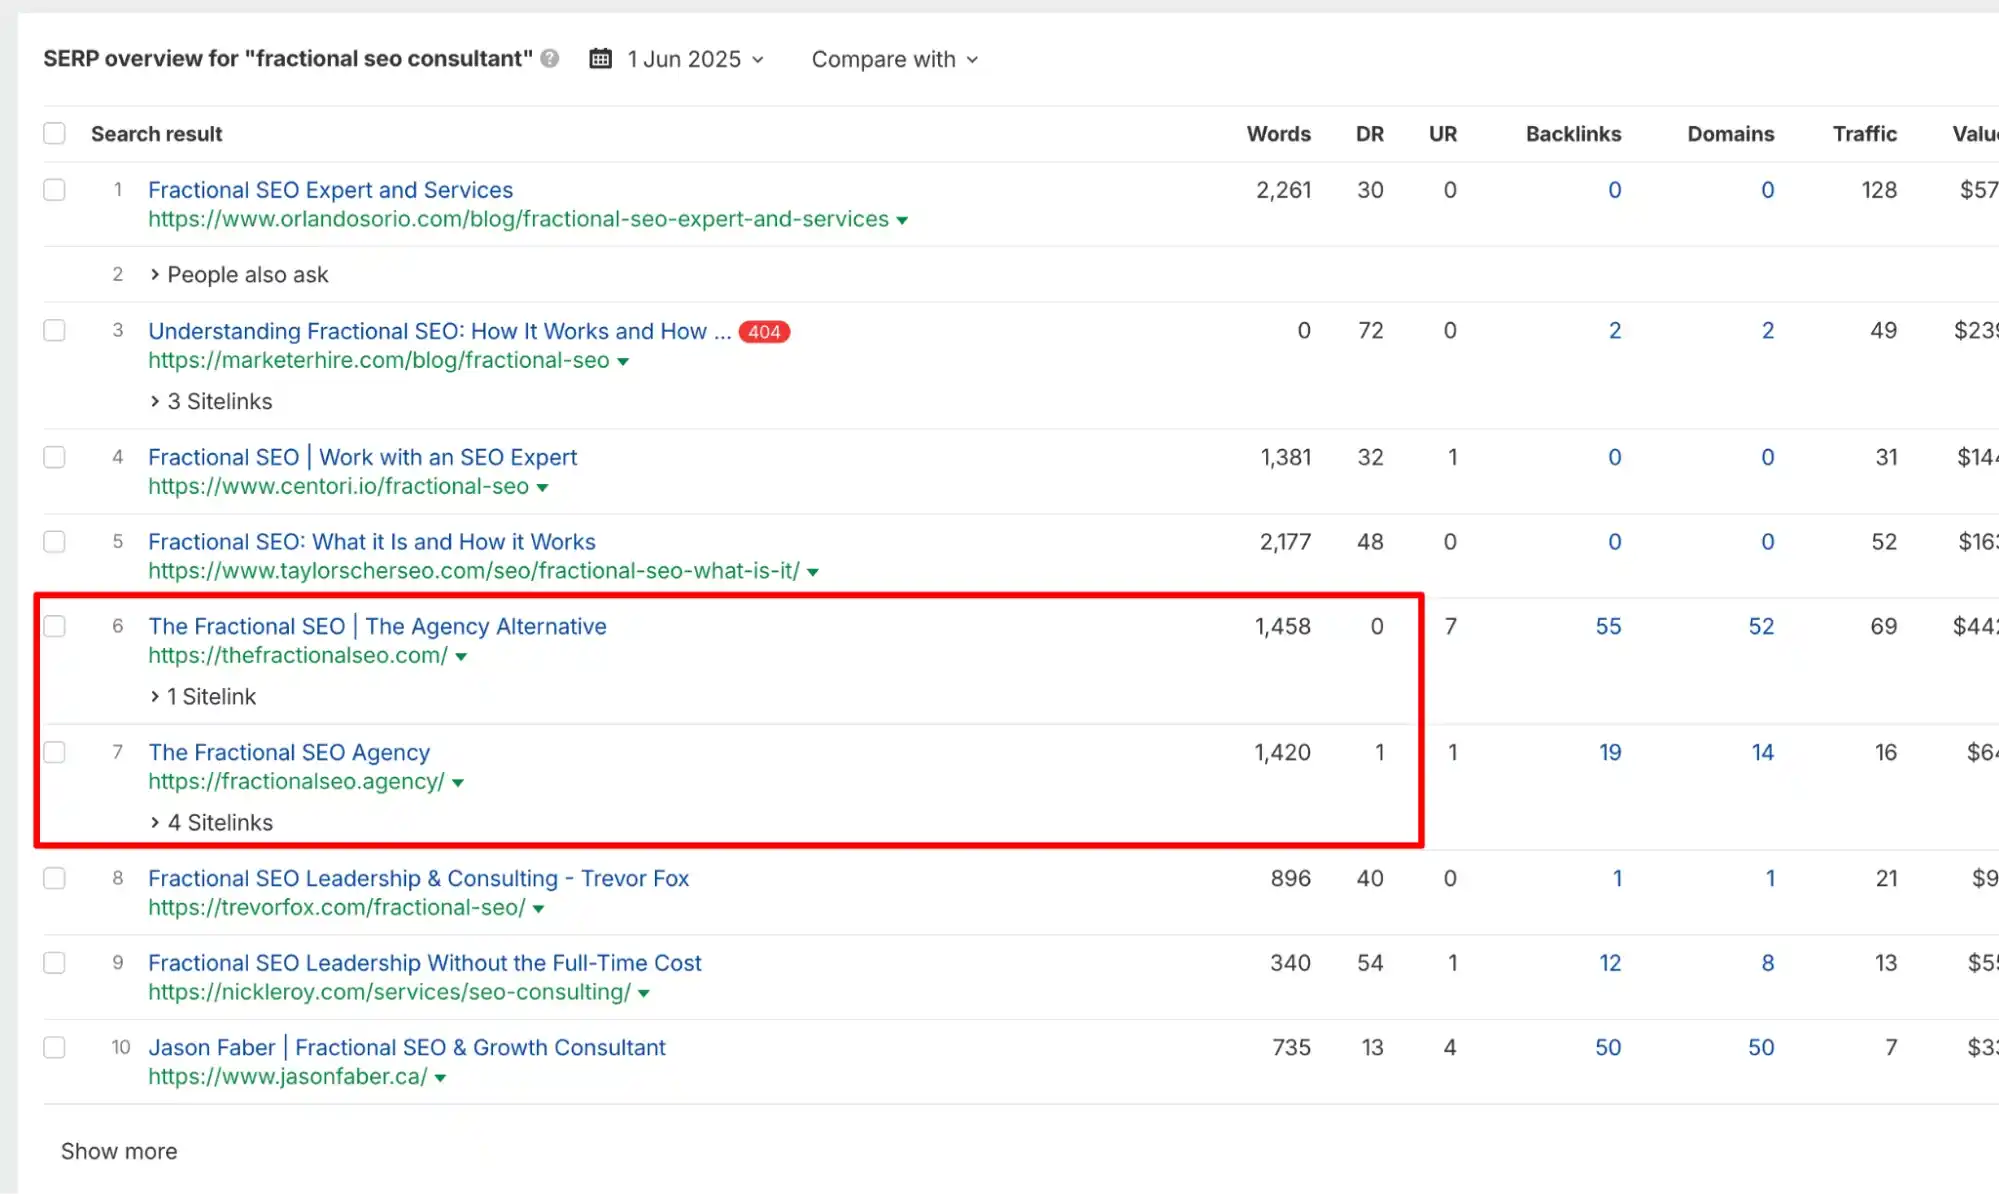Click the Domains column header
The width and height of the screenshot is (1999, 1194).
[x=1730, y=134]
